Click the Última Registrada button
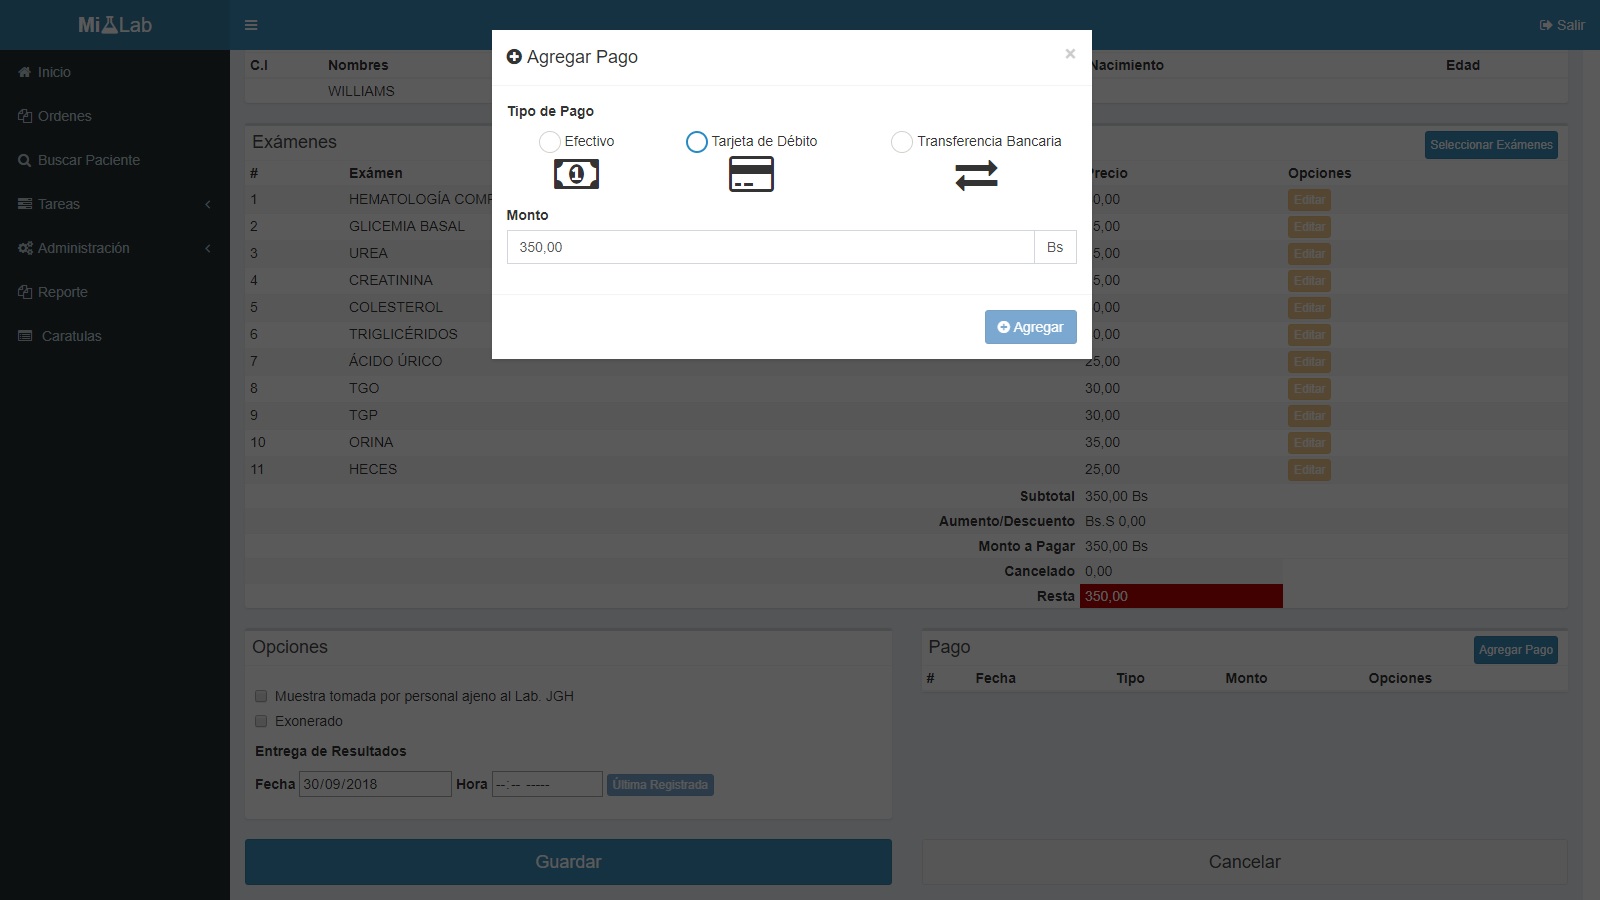The height and width of the screenshot is (900, 1600). [x=660, y=785]
